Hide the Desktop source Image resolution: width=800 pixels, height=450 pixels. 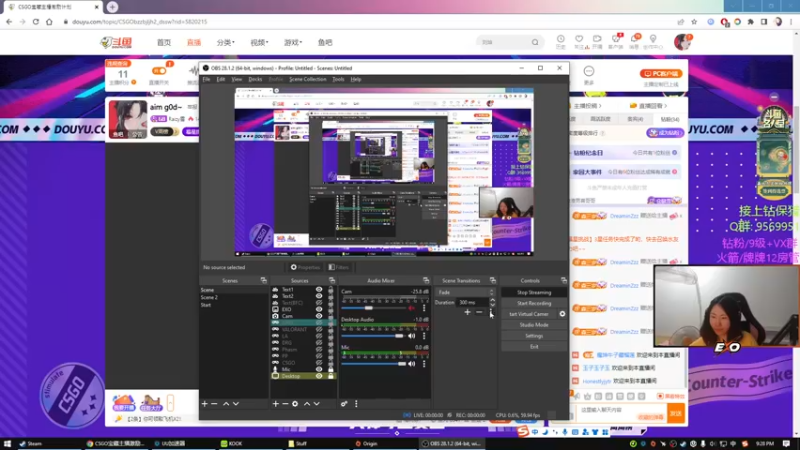click(319, 376)
